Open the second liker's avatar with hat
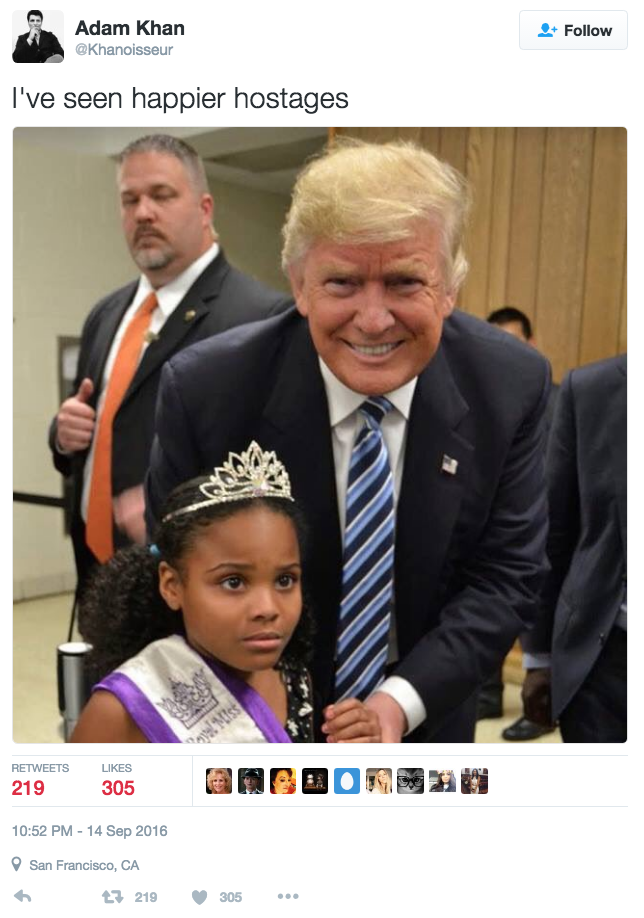 (x=251, y=781)
